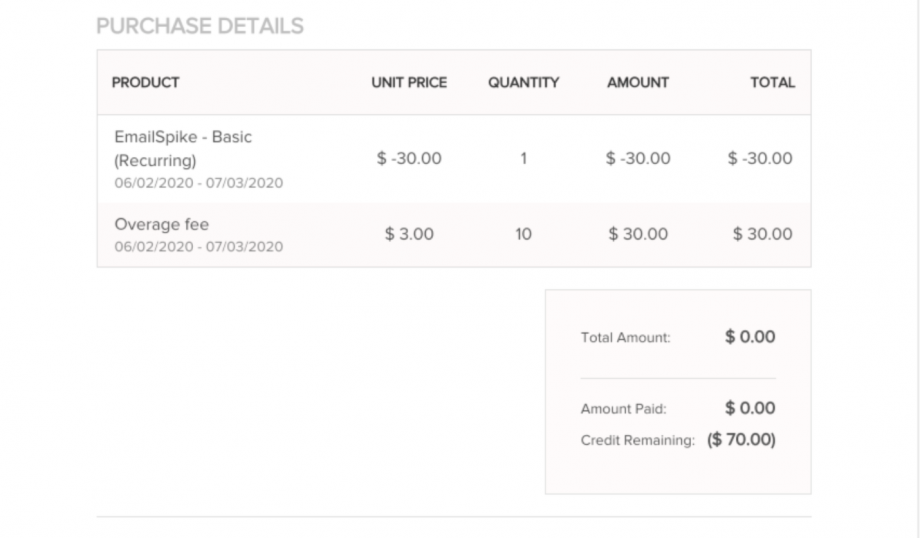Click the EmailSpike date range 06/02/2020 - 07/03/2020
Screen dimensions: 920x538
[x=198, y=183]
